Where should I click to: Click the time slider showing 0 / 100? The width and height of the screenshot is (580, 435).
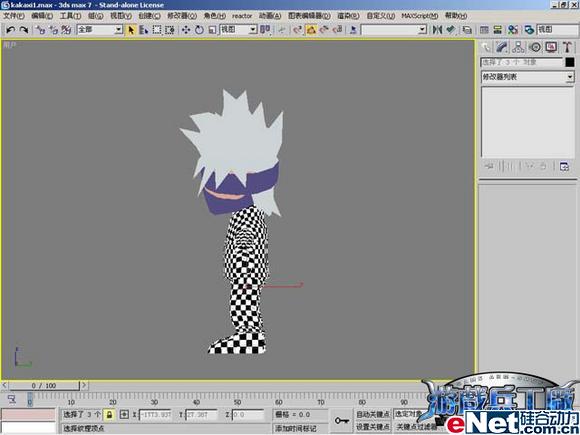44,386
